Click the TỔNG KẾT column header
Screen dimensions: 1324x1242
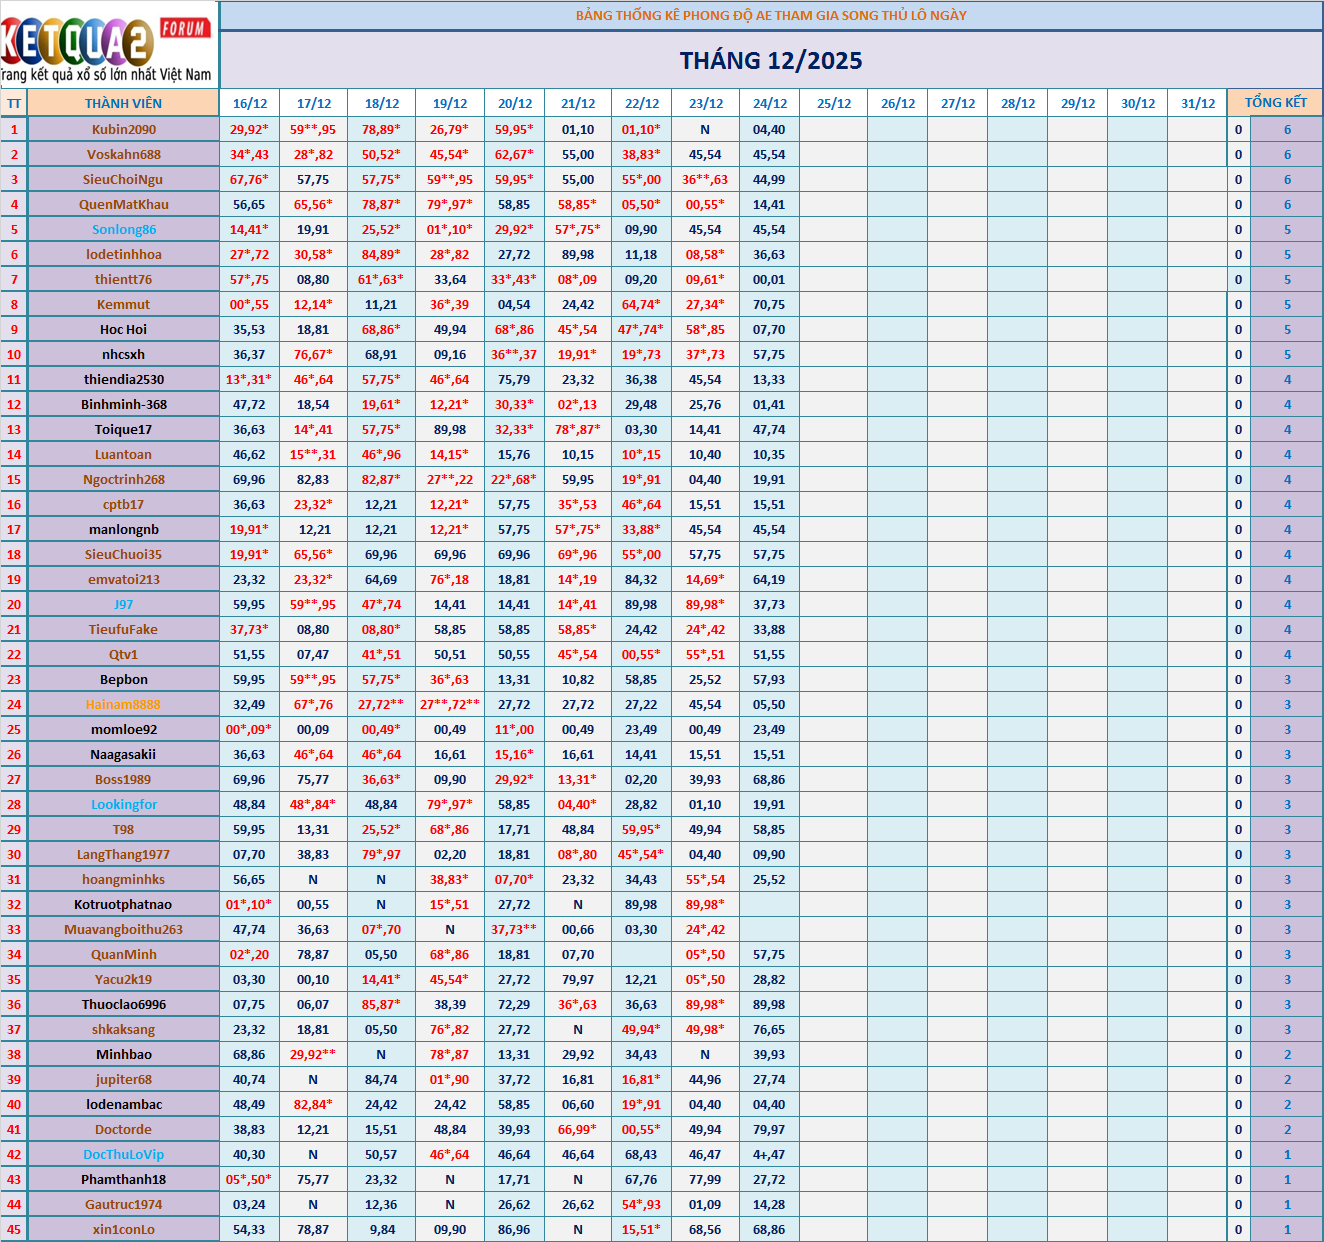1275,103
